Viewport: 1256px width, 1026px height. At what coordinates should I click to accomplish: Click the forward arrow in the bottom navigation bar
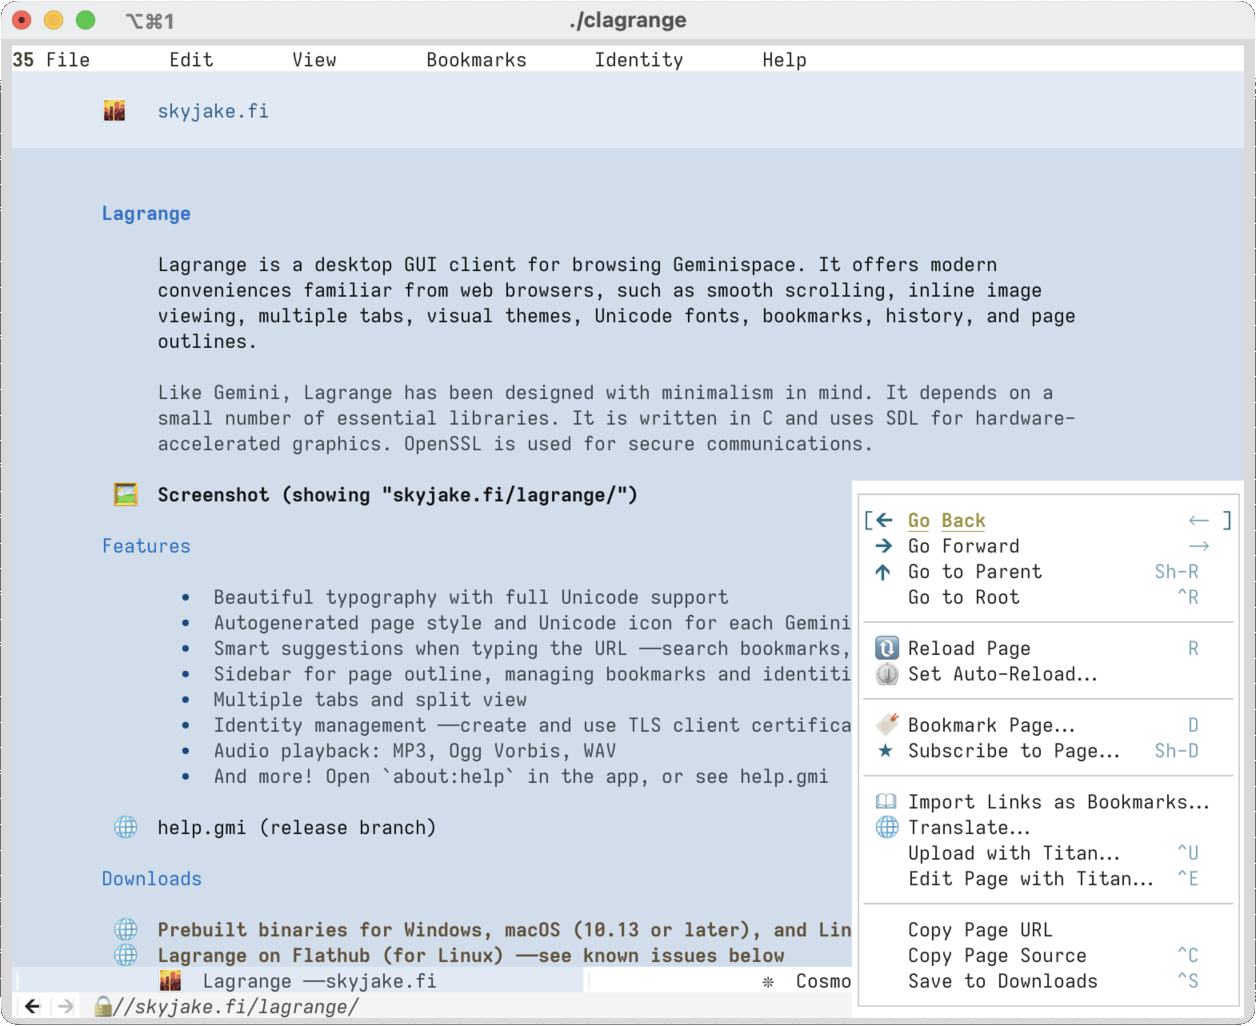pyautogui.click(x=66, y=1006)
